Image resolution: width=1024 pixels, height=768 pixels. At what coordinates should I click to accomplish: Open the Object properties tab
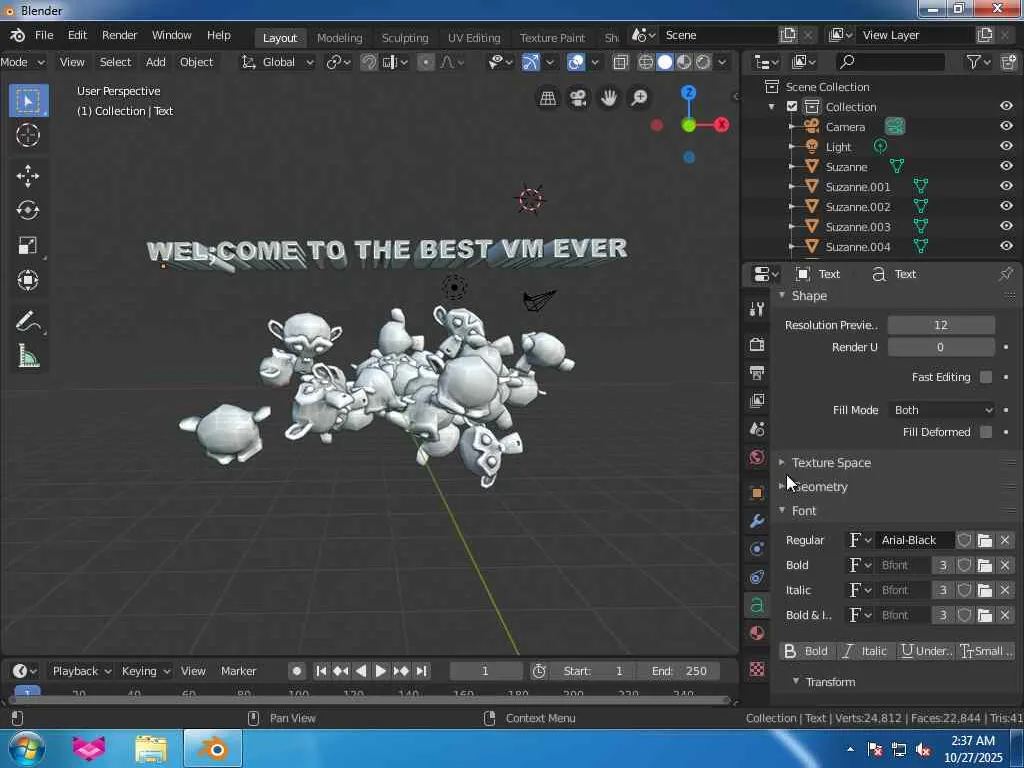[757, 493]
